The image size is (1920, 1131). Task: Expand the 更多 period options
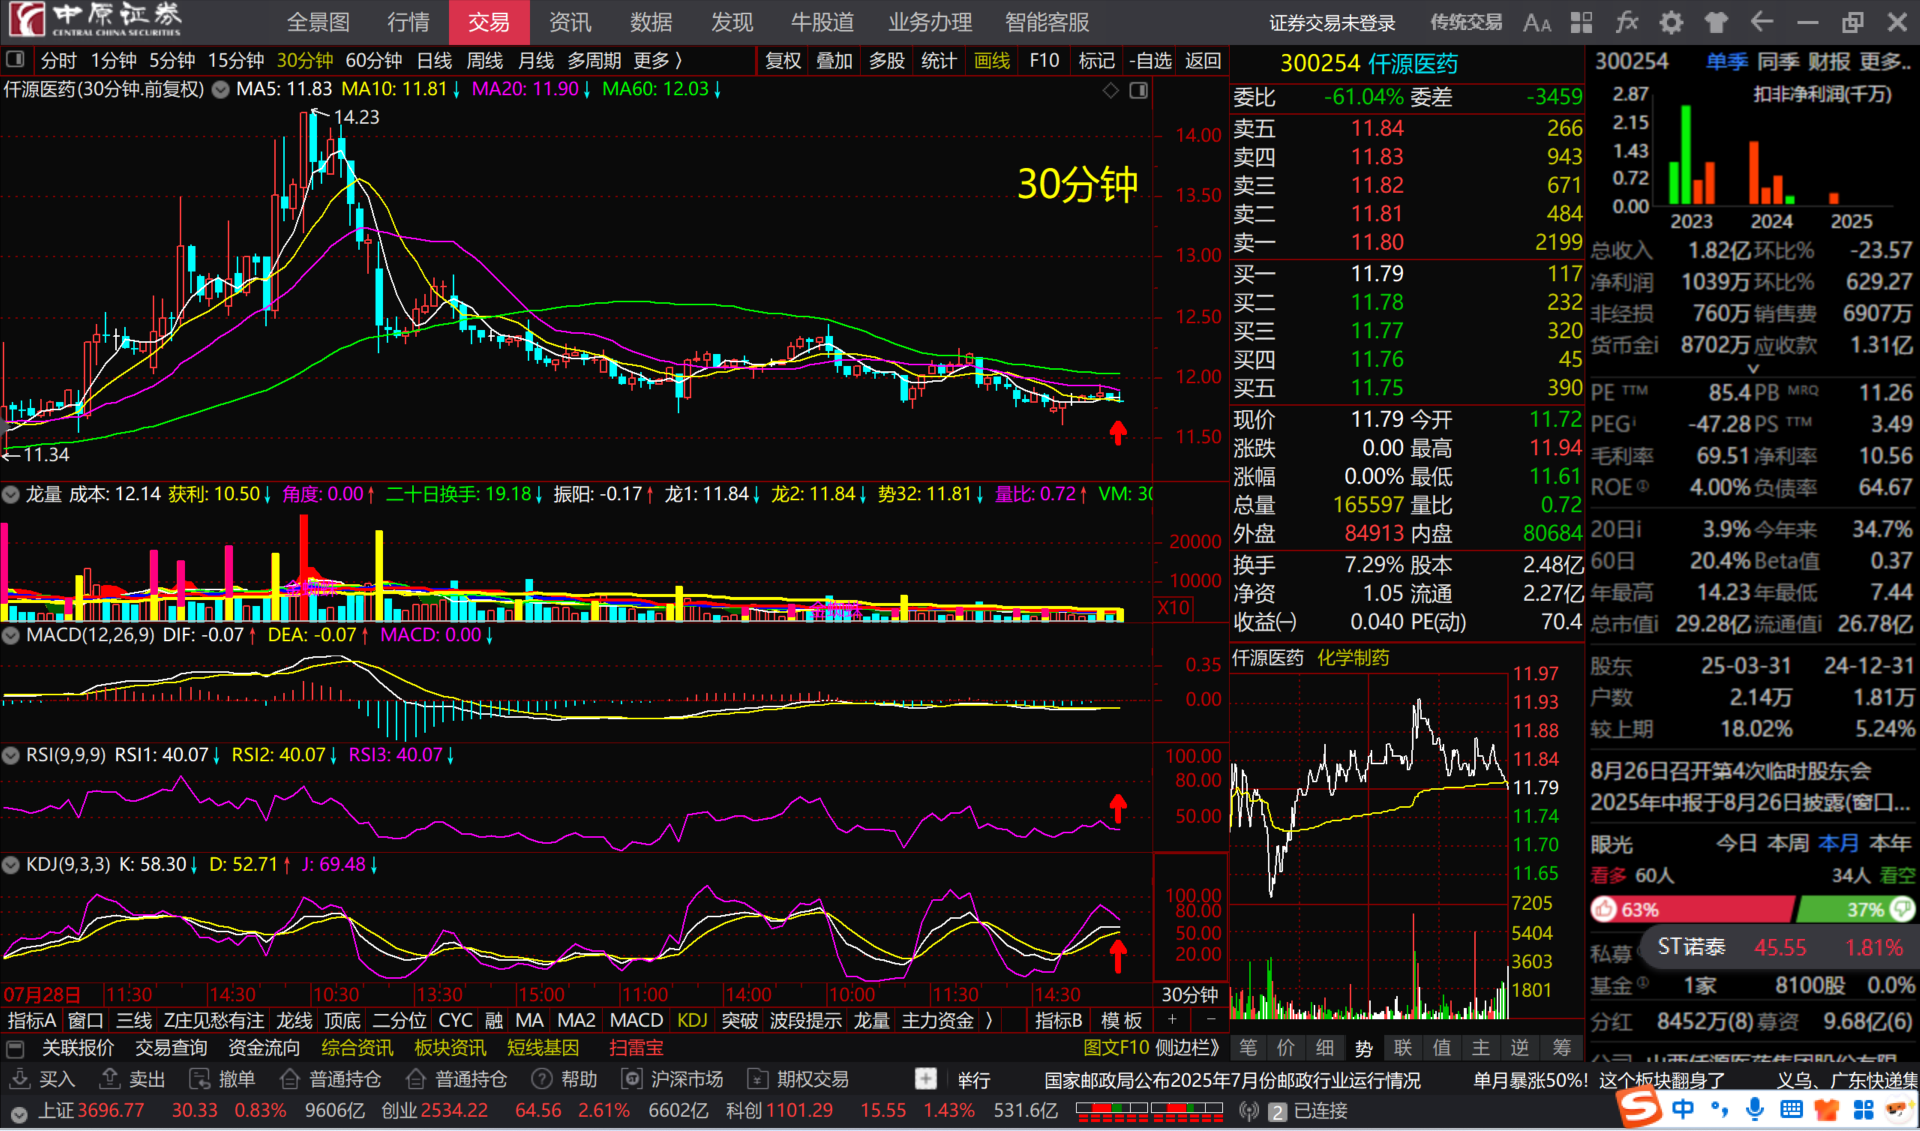[x=657, y=61]
